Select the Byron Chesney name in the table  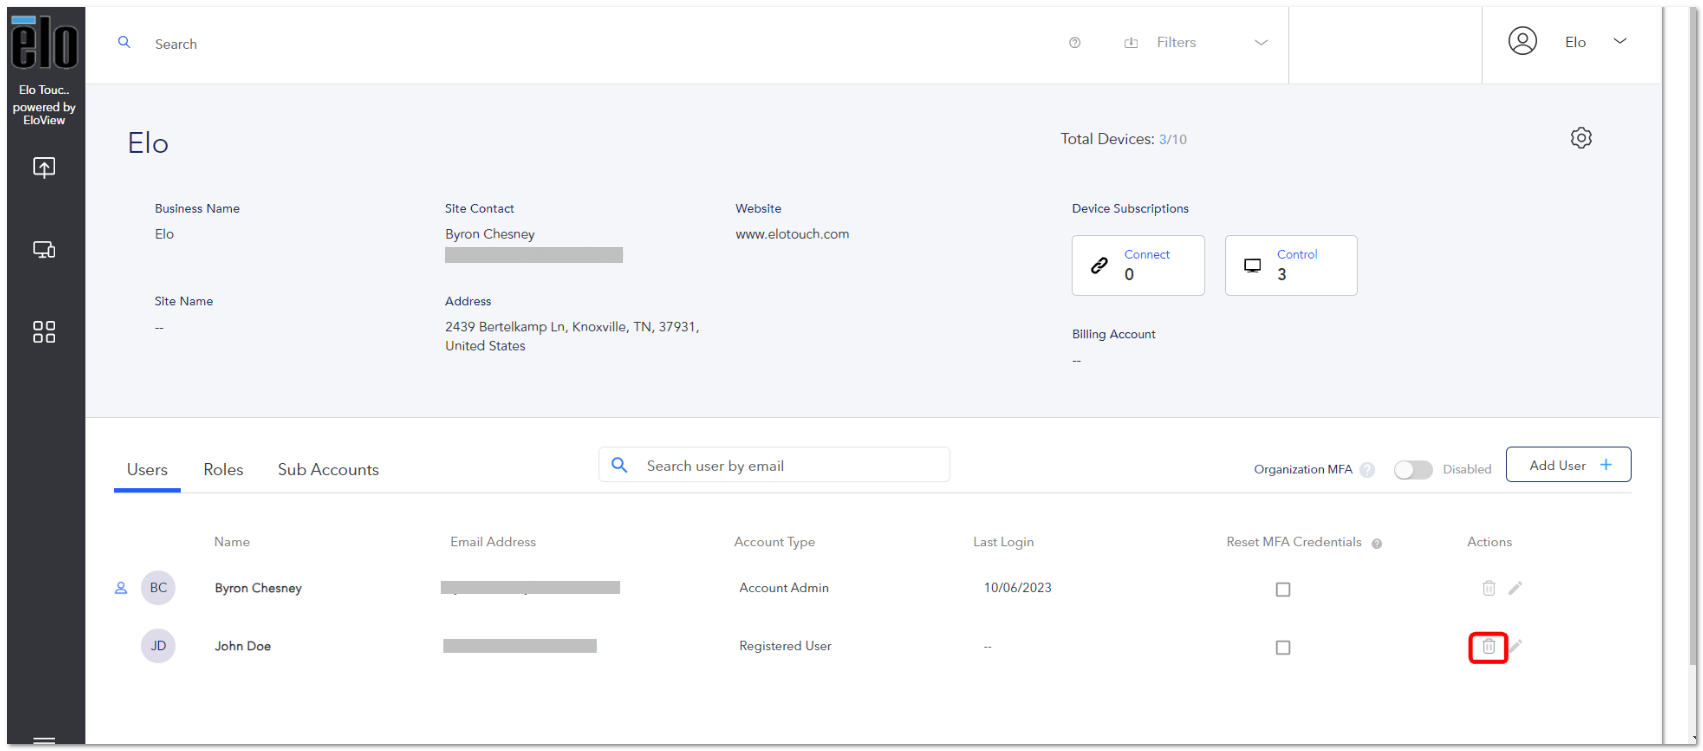(258, 588)
